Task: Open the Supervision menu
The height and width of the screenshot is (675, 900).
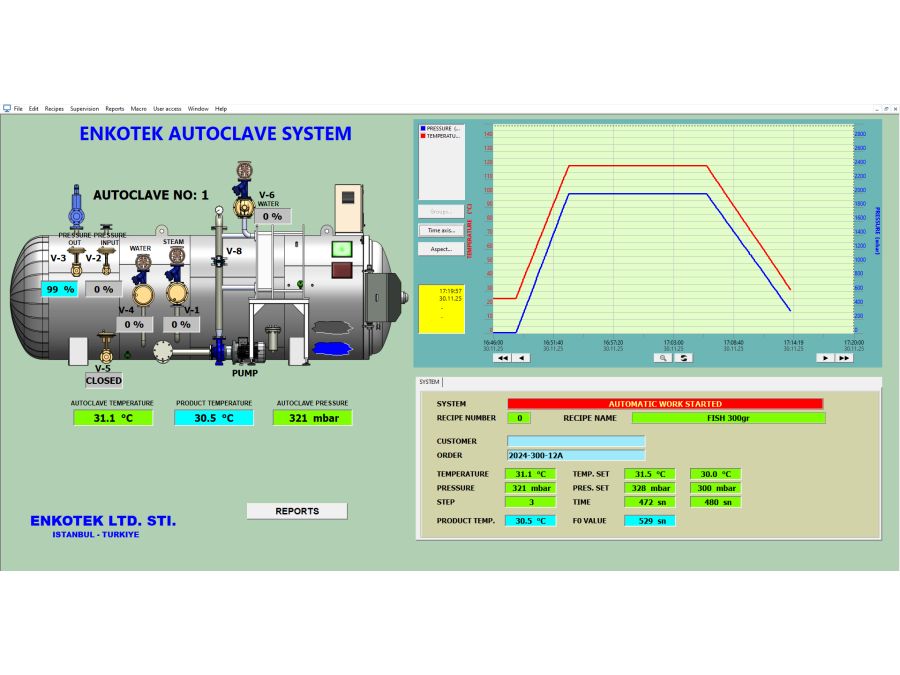Action: point(84,108)
